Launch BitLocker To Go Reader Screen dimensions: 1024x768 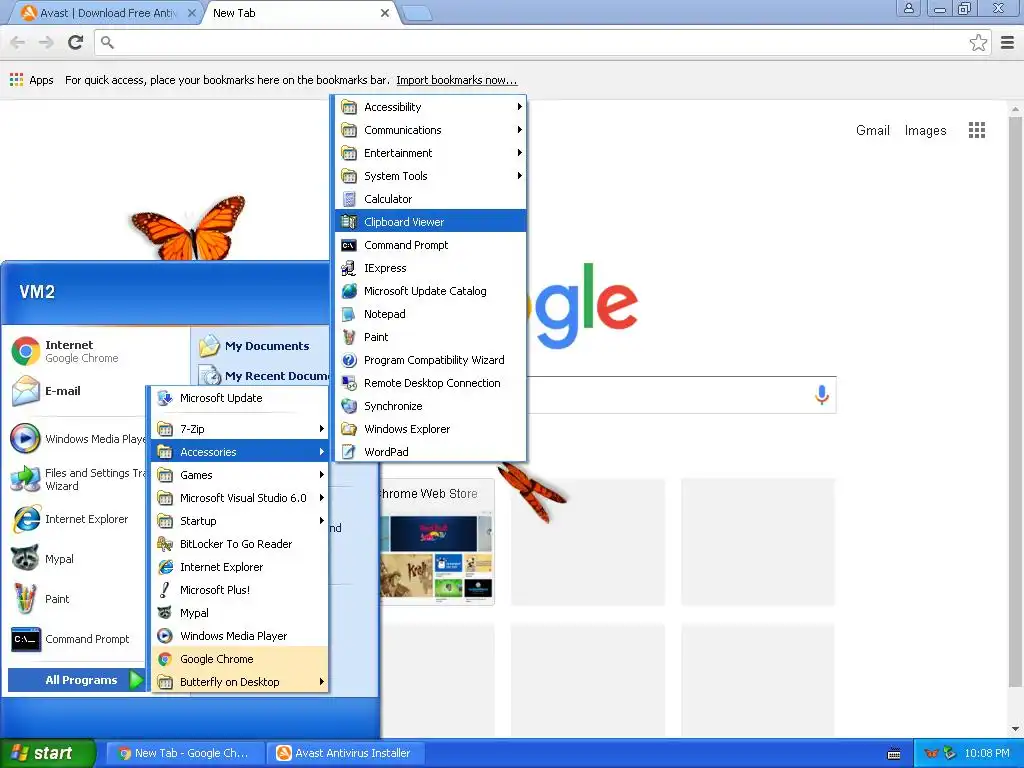[240, 544]
